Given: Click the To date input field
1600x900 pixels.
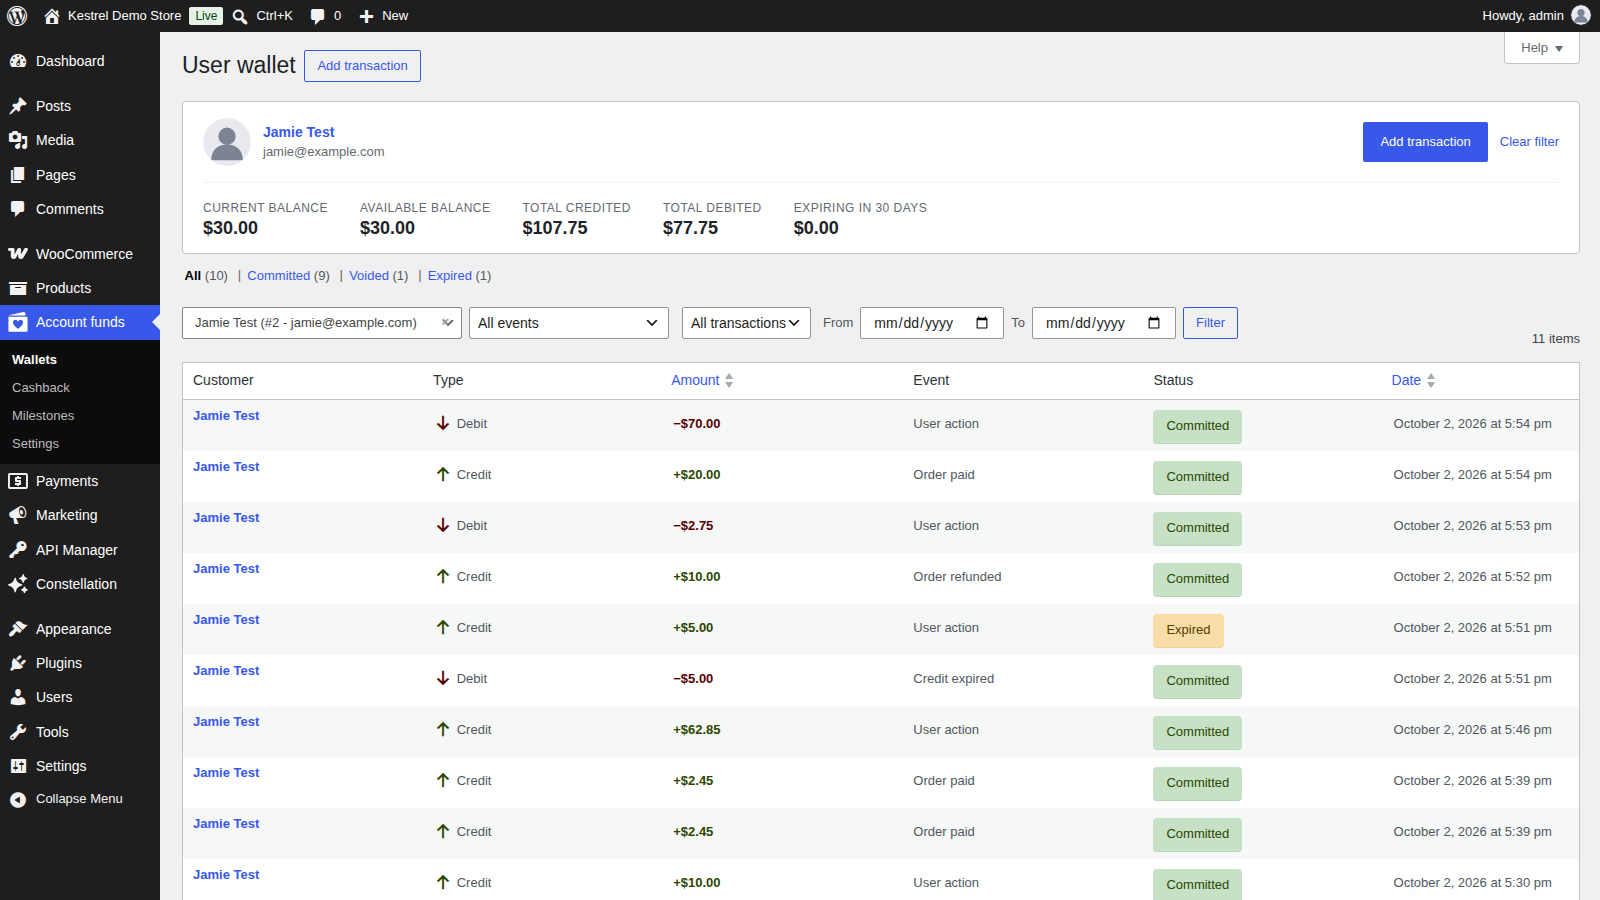Looking at the screenshot, I should point(1103,323).
